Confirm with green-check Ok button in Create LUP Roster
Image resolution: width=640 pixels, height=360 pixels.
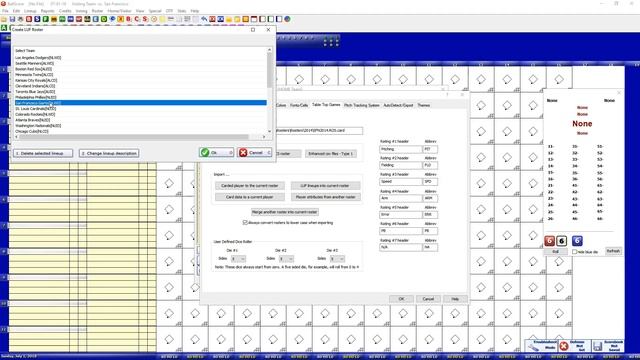click(217, 153)
